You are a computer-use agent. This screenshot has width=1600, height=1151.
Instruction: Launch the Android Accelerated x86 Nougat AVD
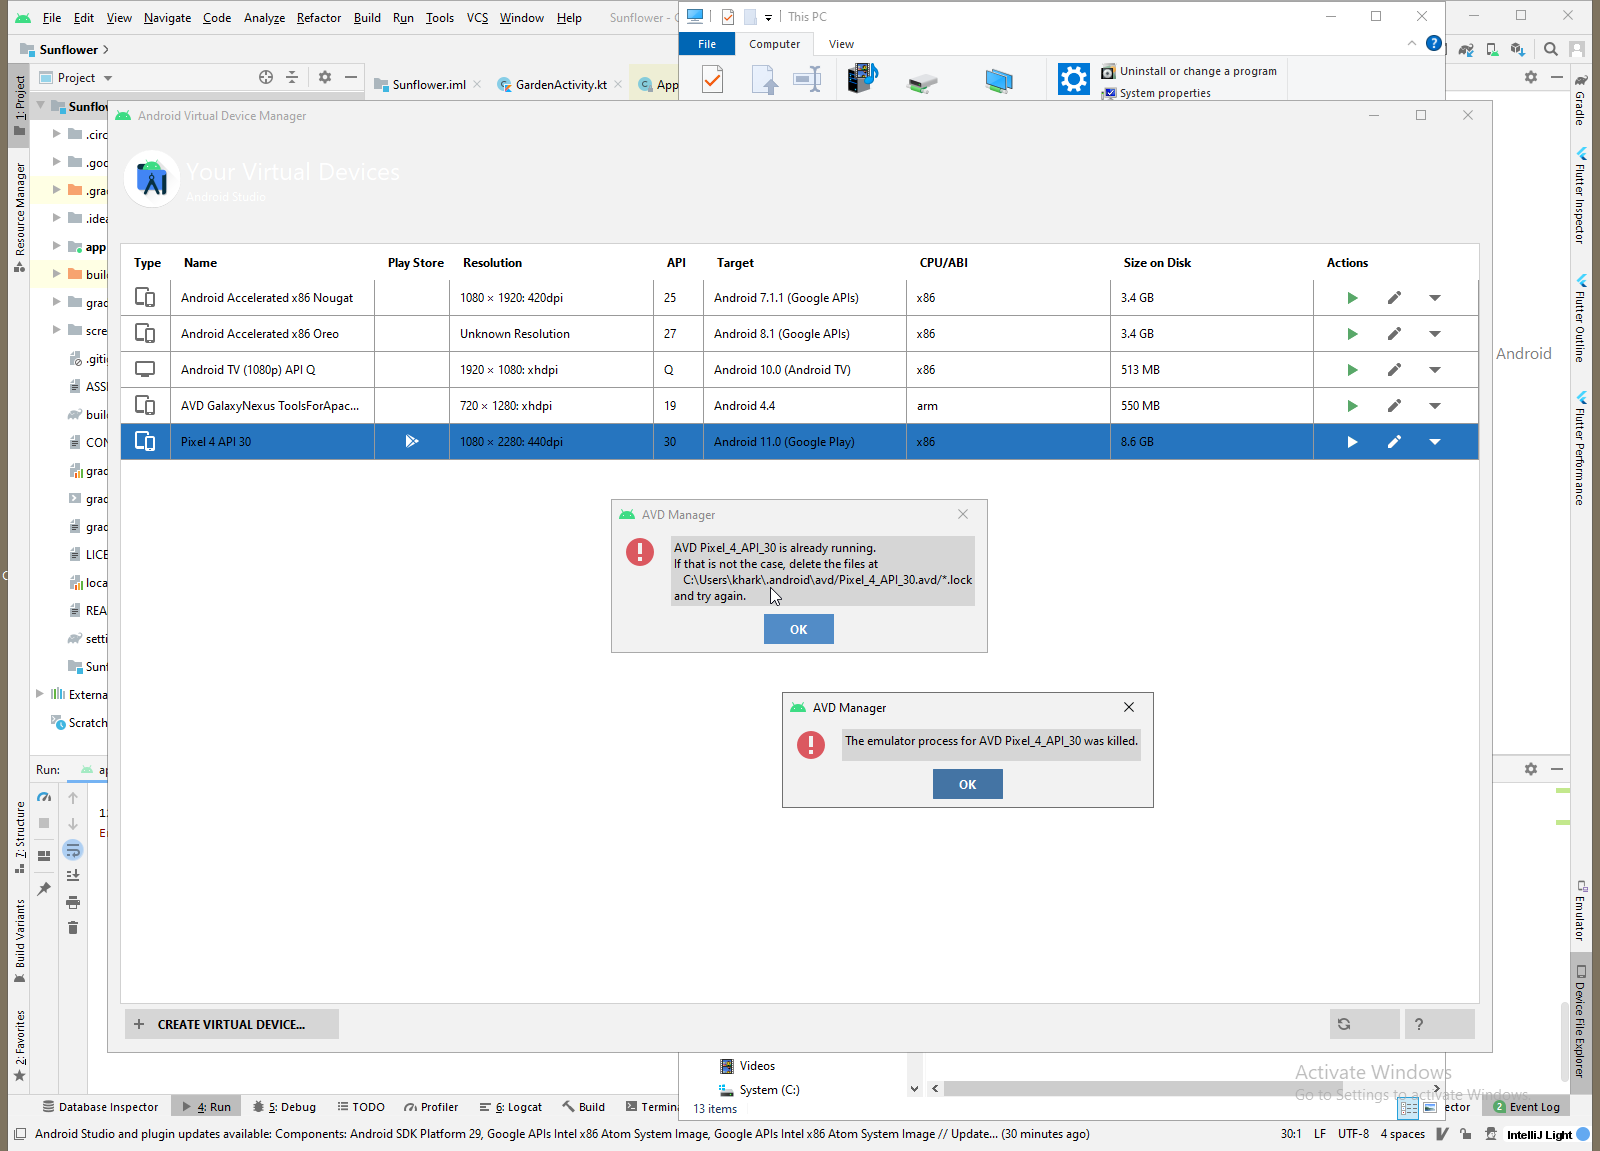tap(1352, 298)
